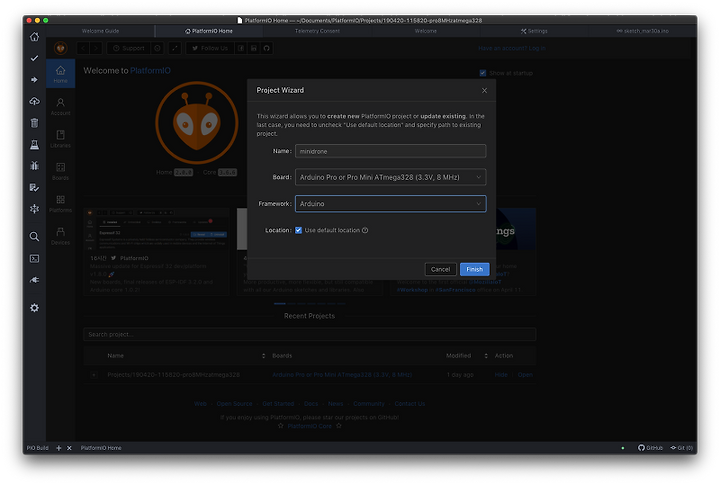Viewport: 720px width, 485px height.
Task: Open Account section in PIO Home sidebar
Action: (61, 107)
